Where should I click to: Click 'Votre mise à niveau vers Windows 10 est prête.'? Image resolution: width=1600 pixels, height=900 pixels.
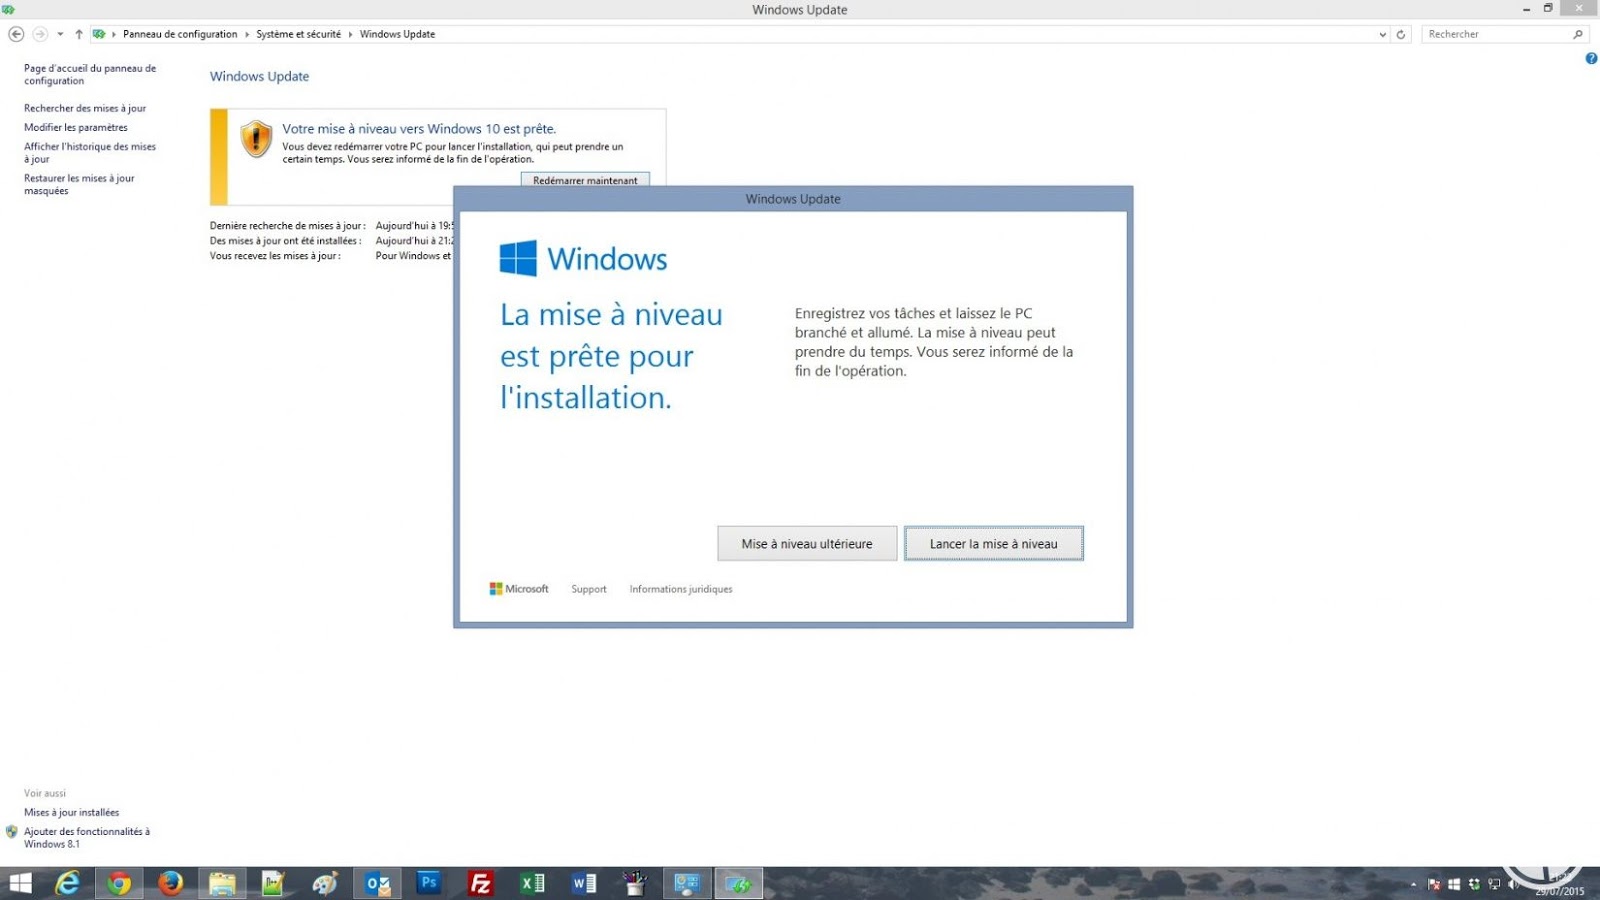point(419,129)
